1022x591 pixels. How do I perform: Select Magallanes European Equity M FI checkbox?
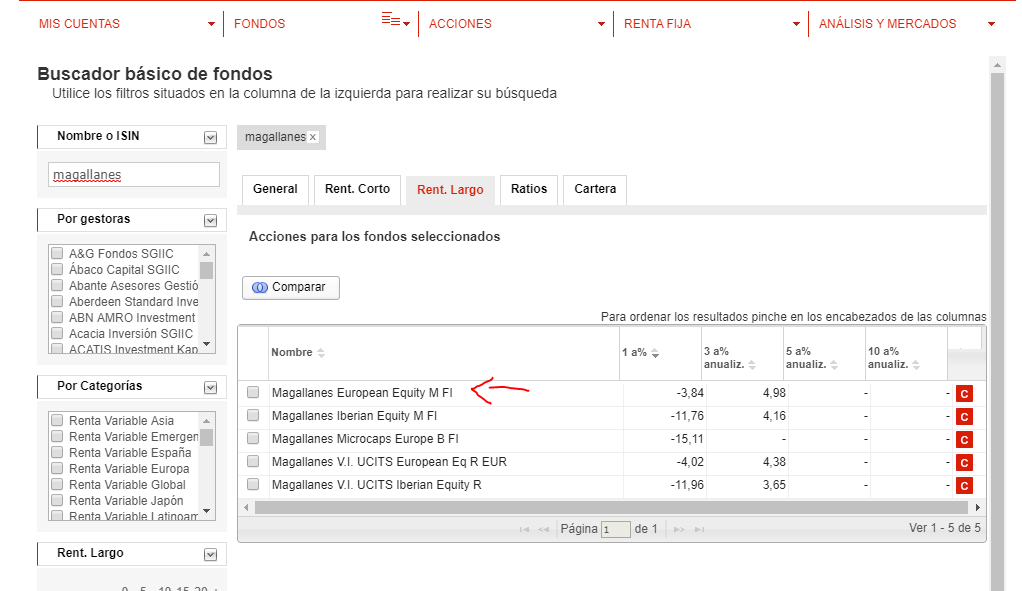[253, 392]
